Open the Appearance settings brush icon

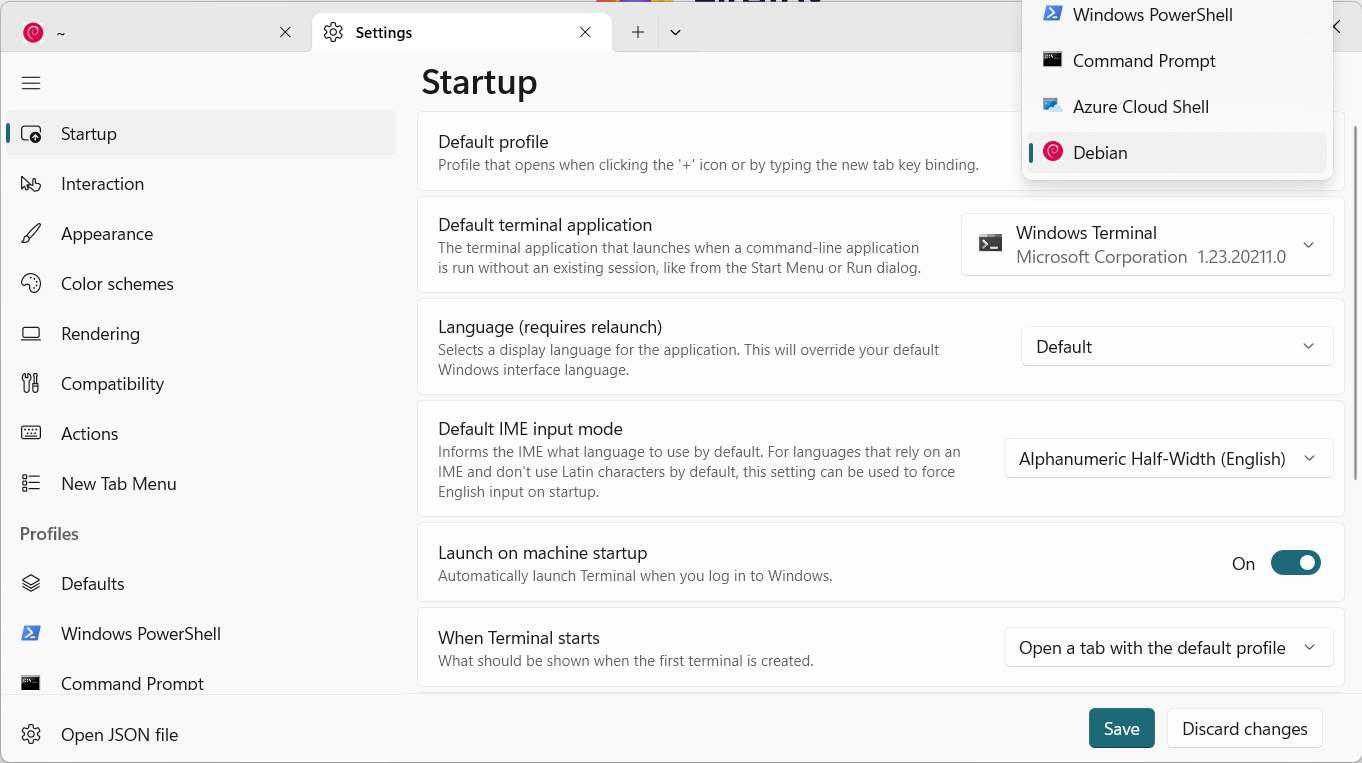(x=31, y=234)
